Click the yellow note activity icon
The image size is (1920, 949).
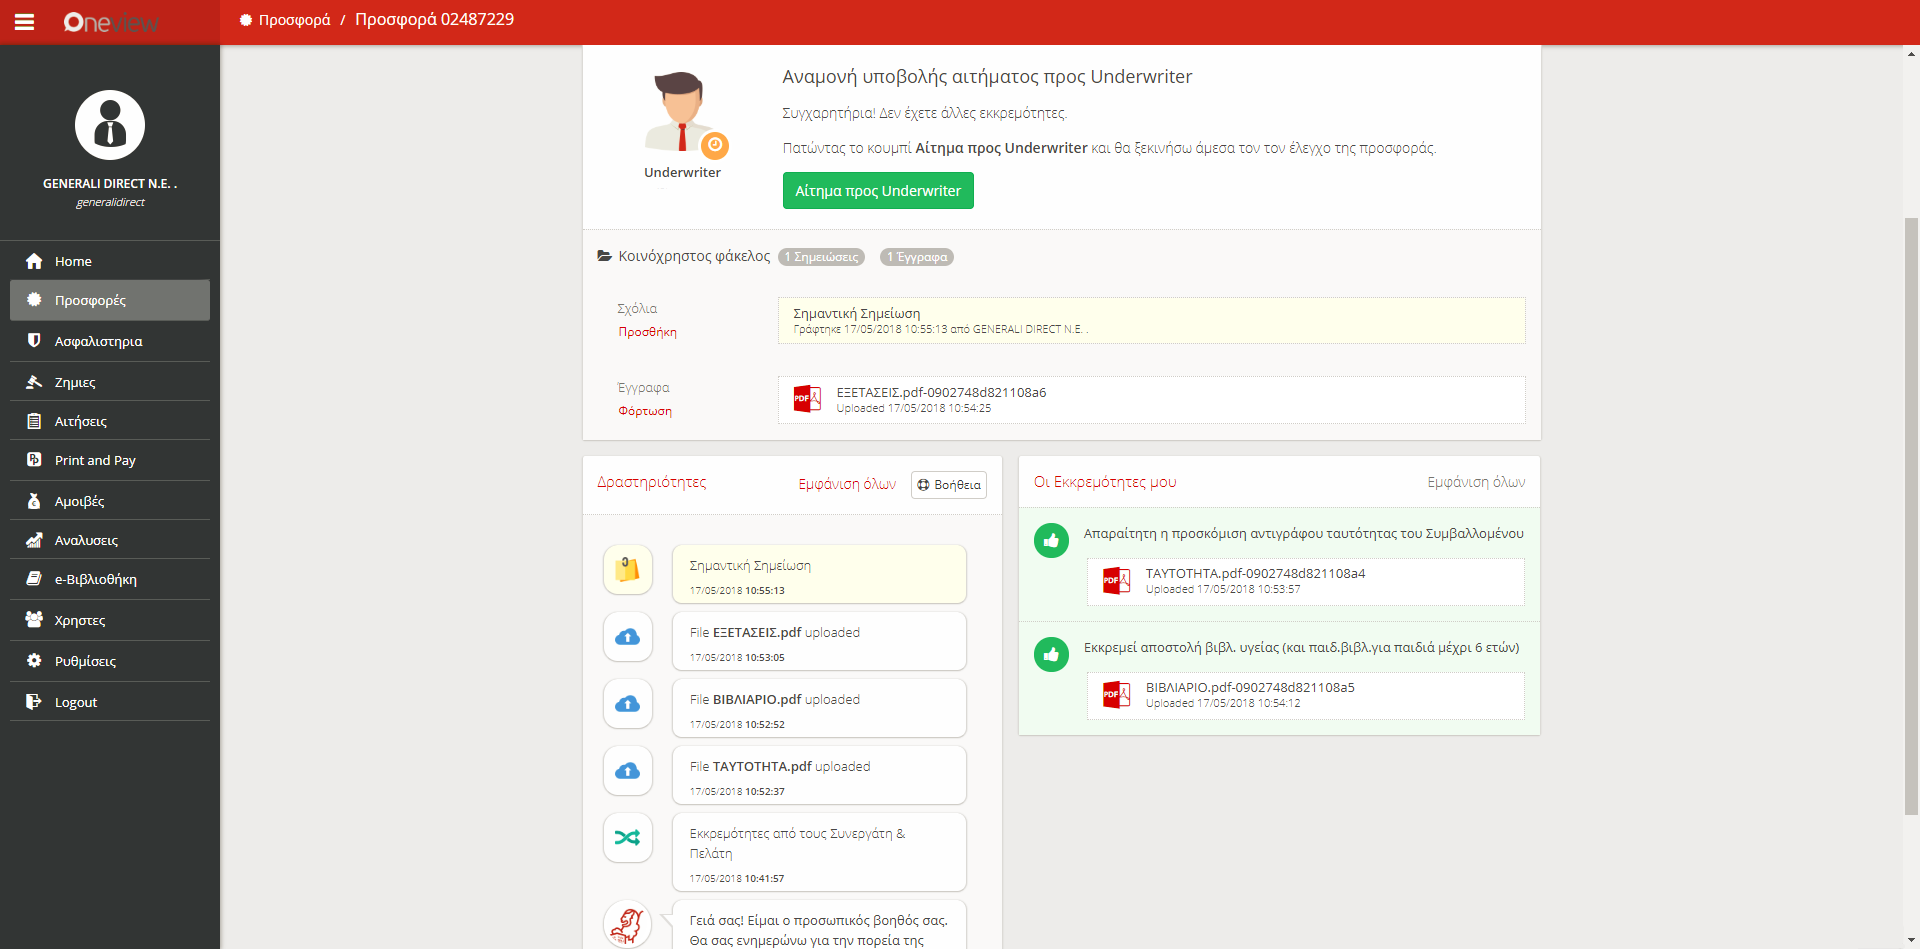pos(628,570)
